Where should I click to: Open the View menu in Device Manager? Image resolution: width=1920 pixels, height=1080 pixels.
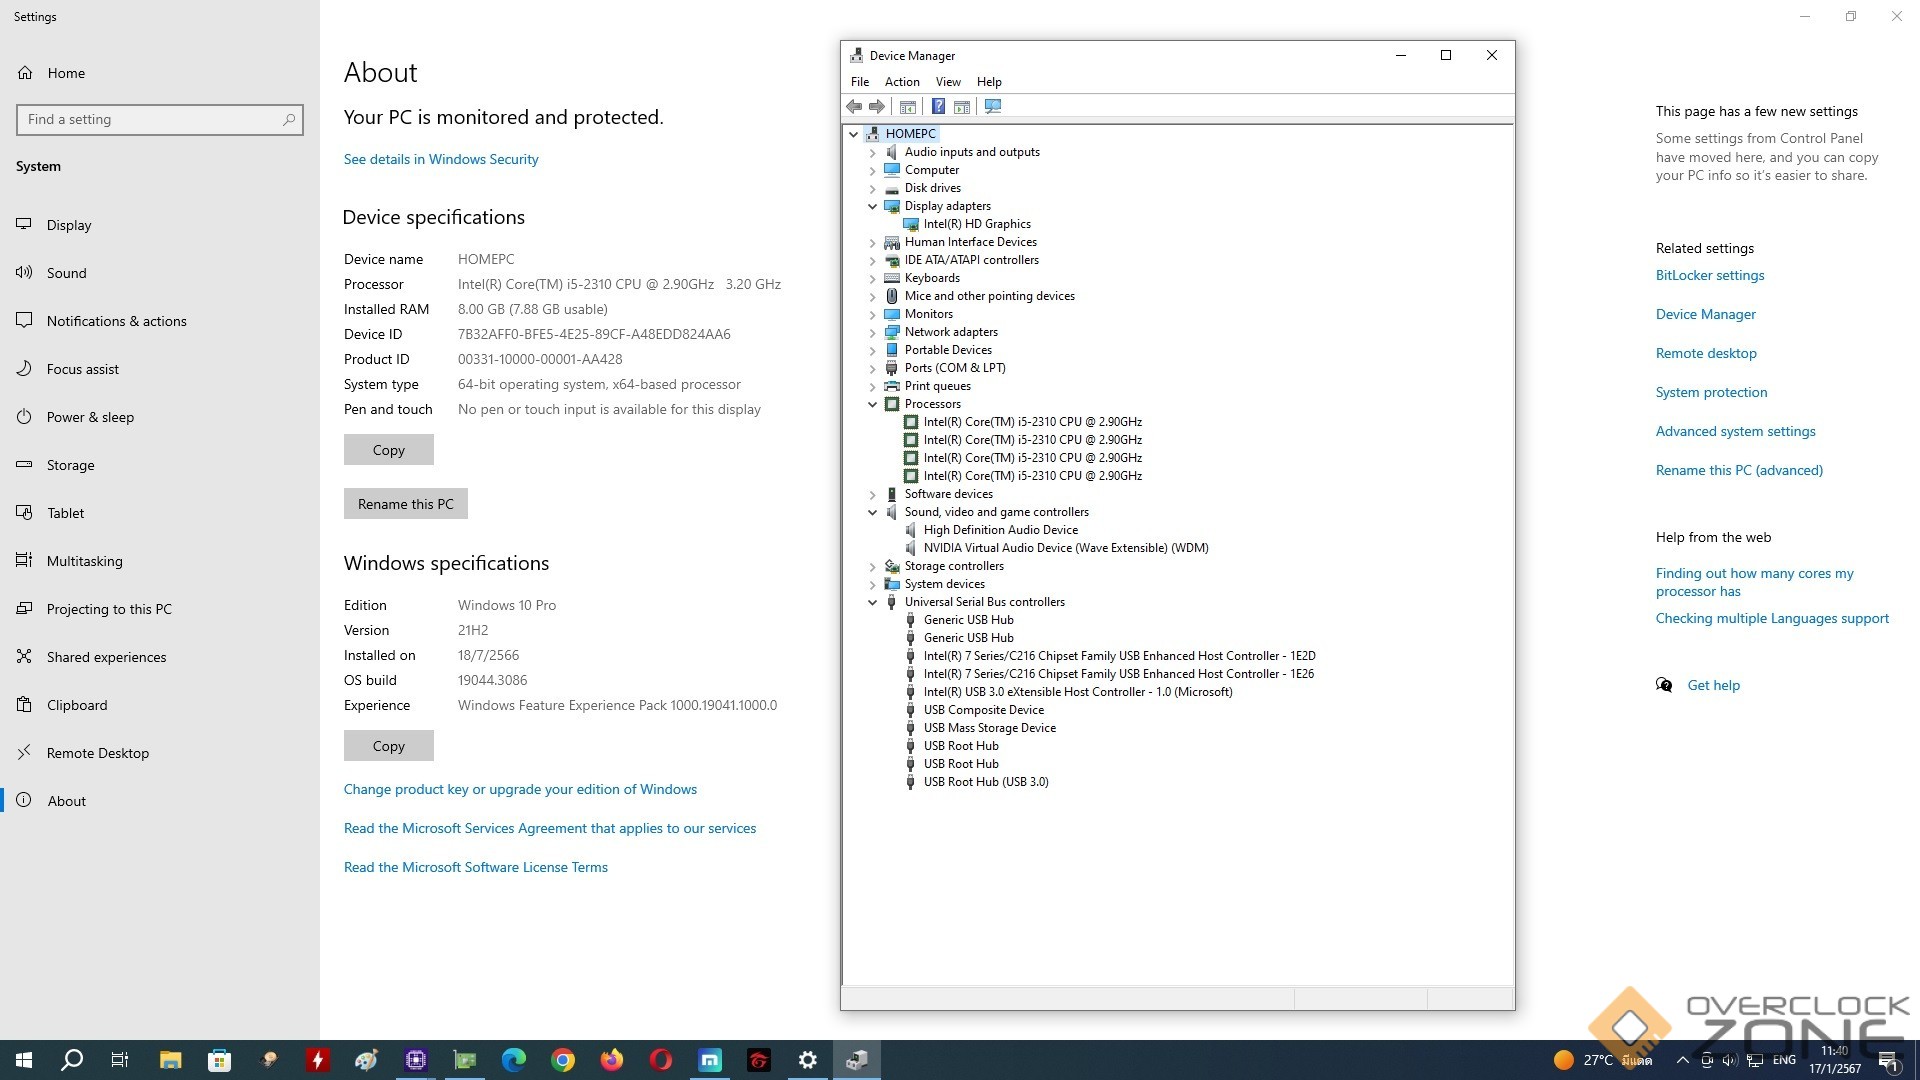[x=947, y=82]
